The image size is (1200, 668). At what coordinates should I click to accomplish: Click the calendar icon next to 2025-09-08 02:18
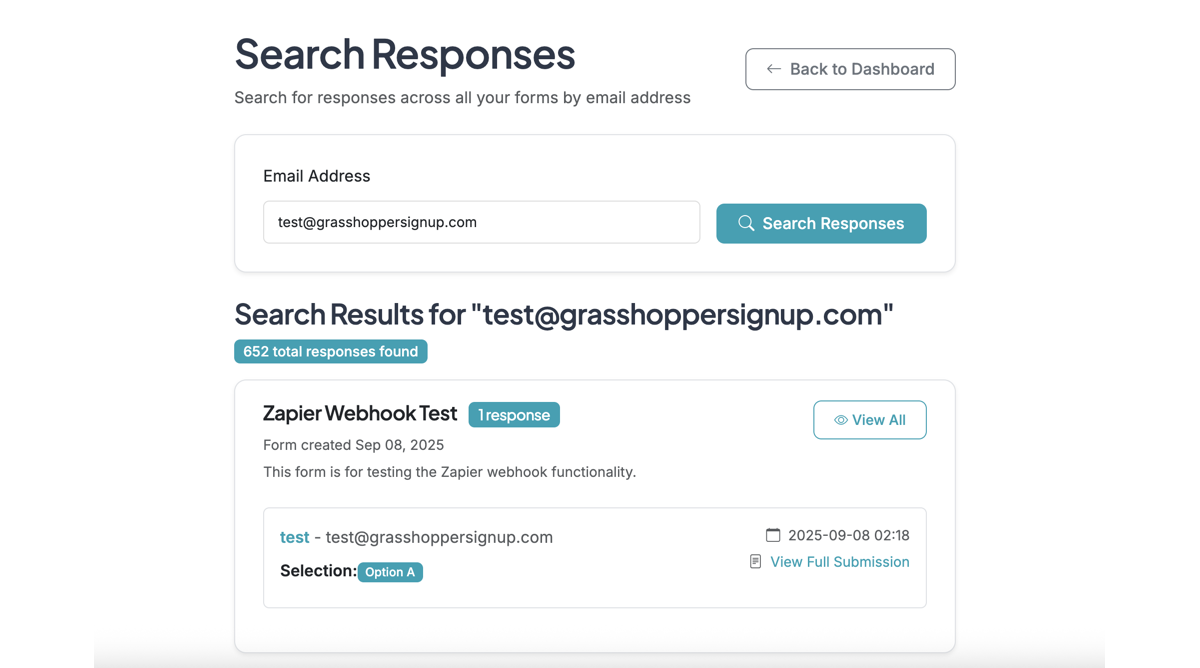point(773,535)
